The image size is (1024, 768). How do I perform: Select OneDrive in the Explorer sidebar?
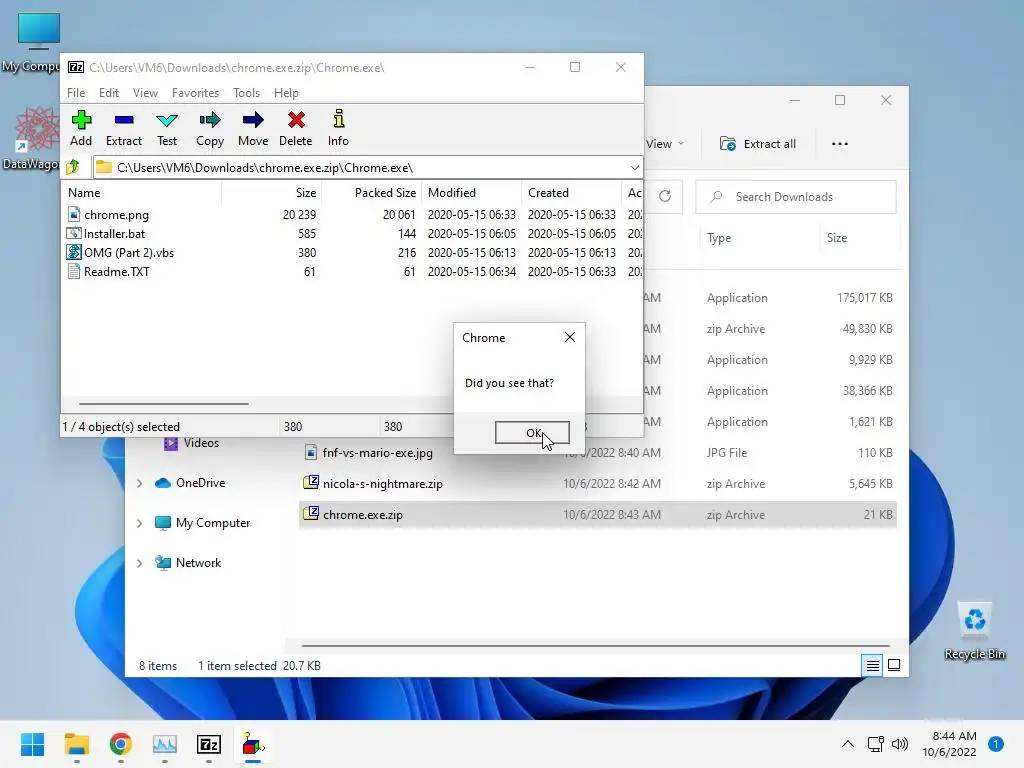pyautogui.click(x=190, y=483)
